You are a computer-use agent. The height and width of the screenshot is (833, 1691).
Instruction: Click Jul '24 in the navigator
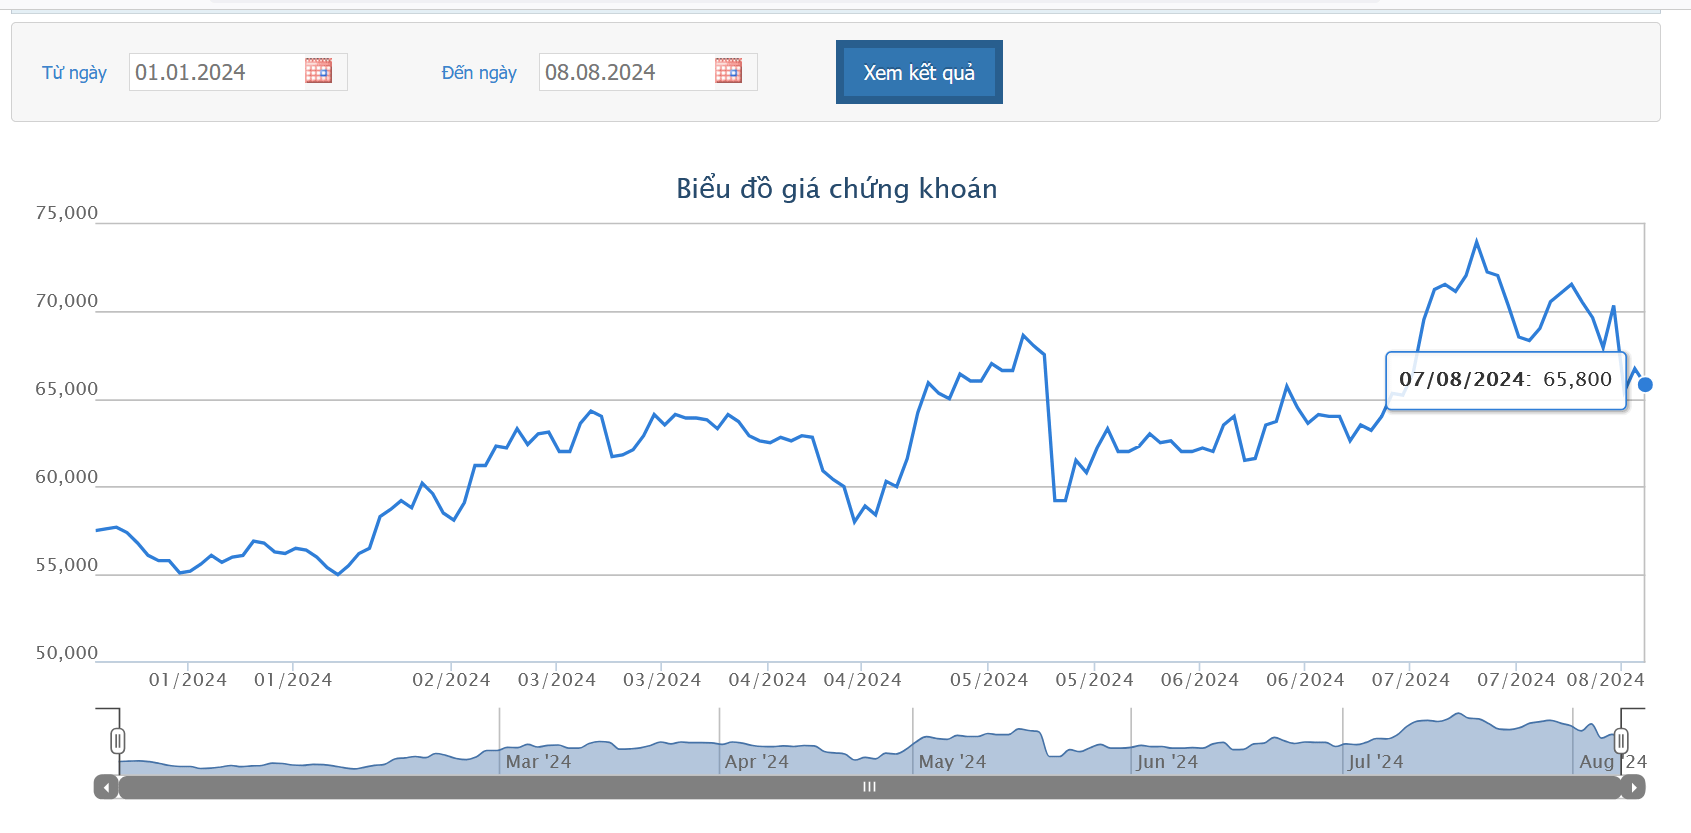pyautogui.click(x=1375, y=762)
